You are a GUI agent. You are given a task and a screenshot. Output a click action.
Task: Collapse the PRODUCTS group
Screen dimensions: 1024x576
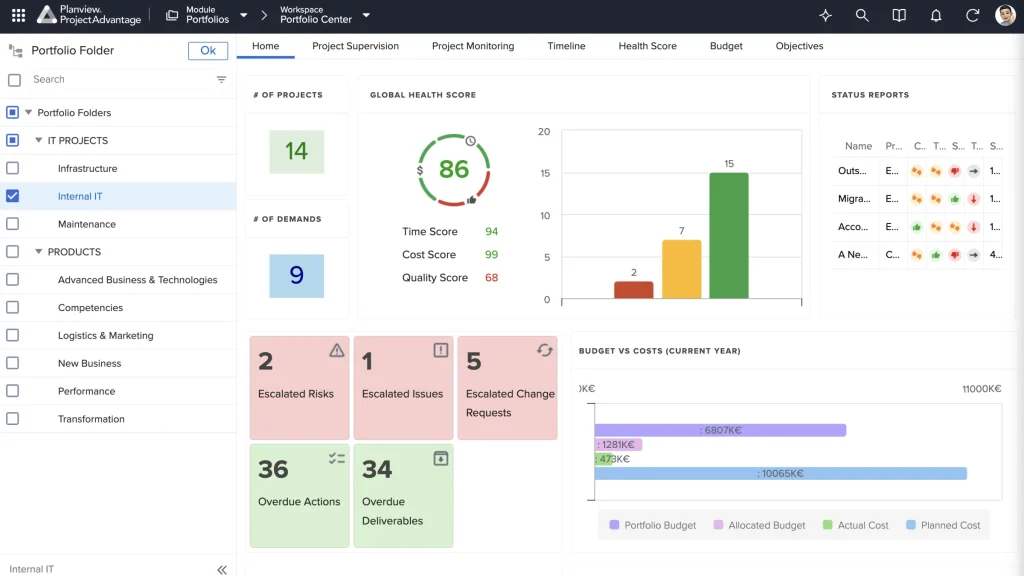pyautogui.click(x=39, y=251)
